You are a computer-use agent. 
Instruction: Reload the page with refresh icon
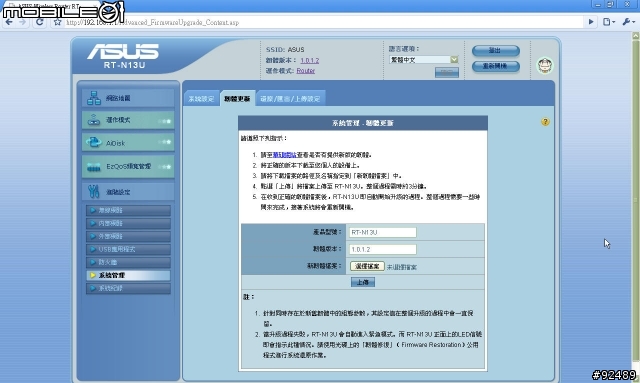(40, 22)
